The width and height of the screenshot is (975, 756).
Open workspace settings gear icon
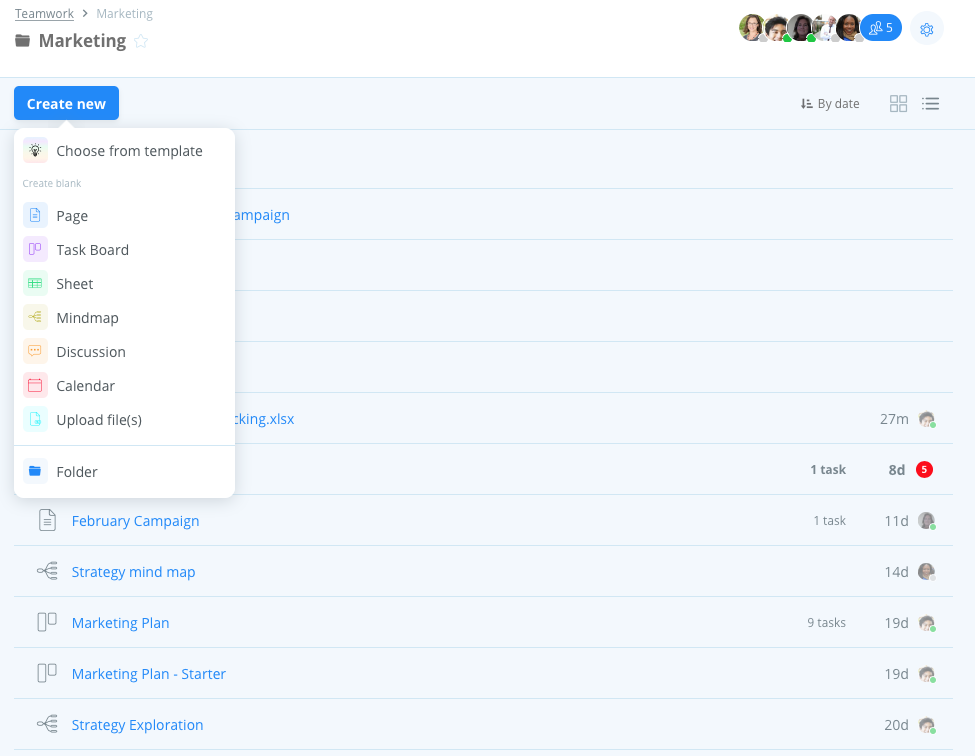coord(927,29)
